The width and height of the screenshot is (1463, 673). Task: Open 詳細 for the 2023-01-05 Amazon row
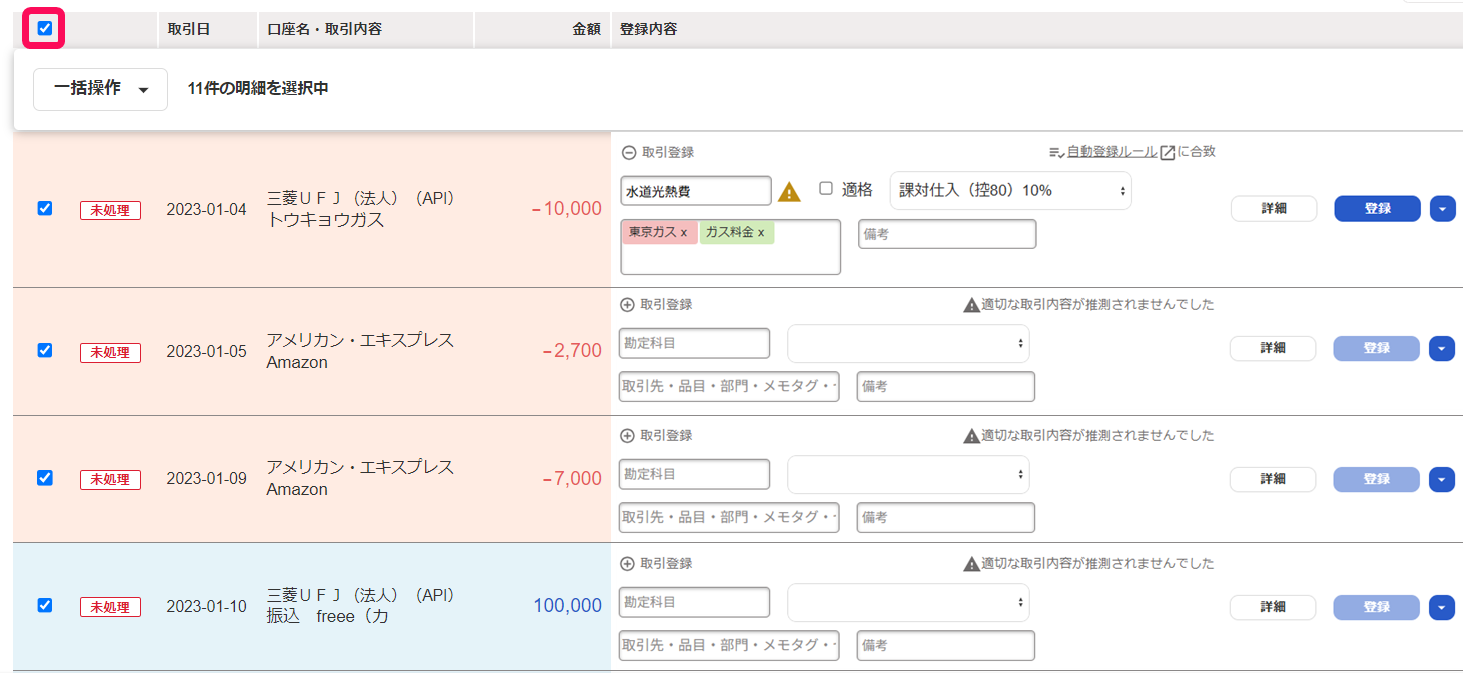(1272, 348)
